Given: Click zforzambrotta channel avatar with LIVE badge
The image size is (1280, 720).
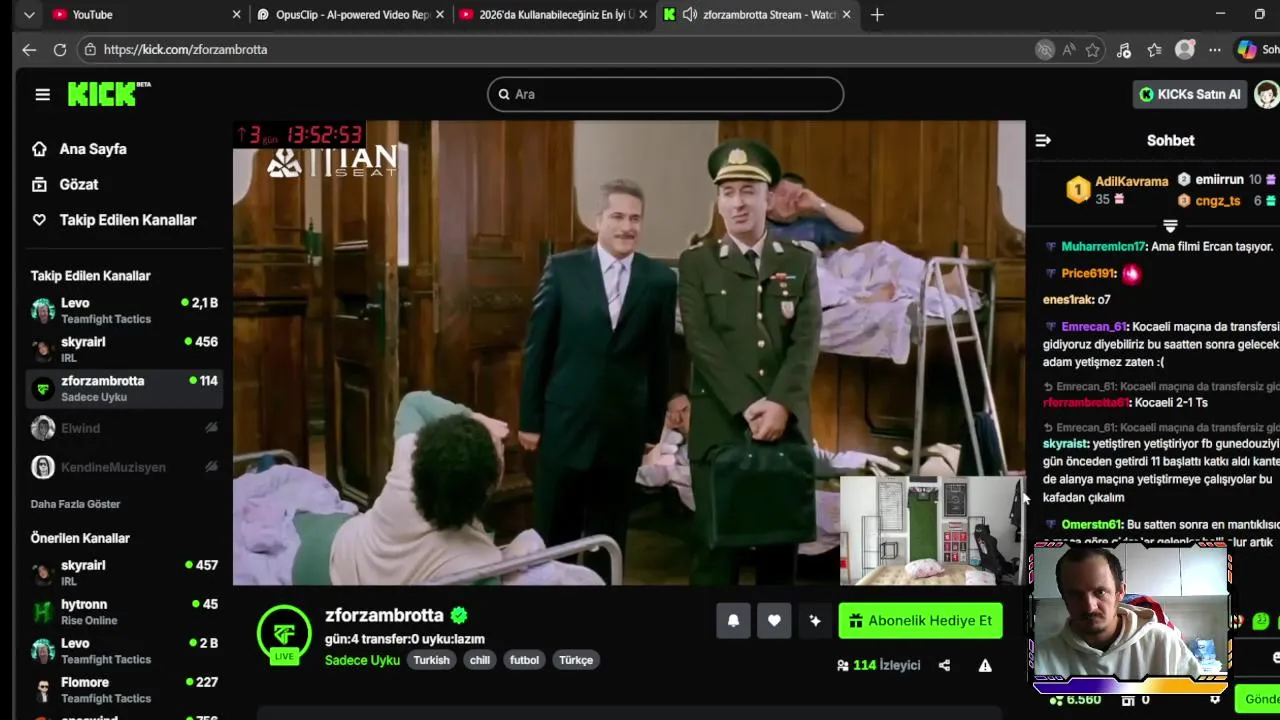Looking at the screenshot, I should (x=284, y=635).
